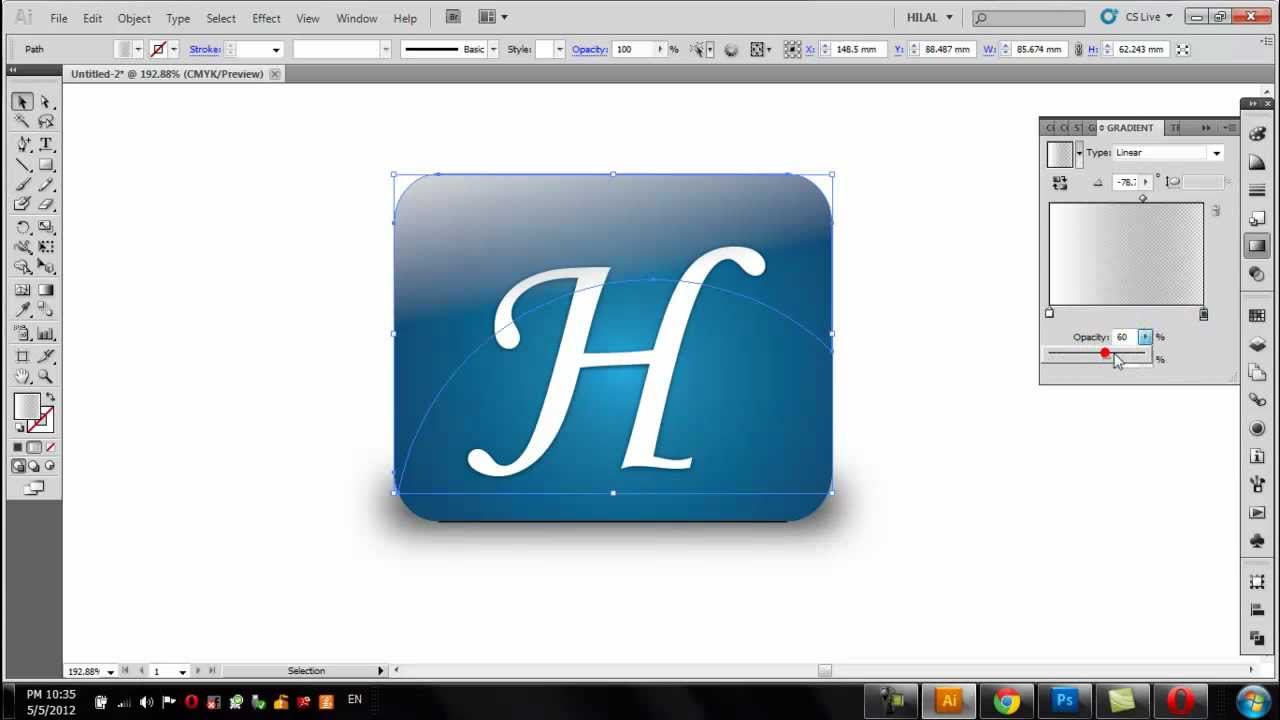Go to Adobe Bridge button
This screenshot has height=720, width=1280.
click(x=453, y=17)
